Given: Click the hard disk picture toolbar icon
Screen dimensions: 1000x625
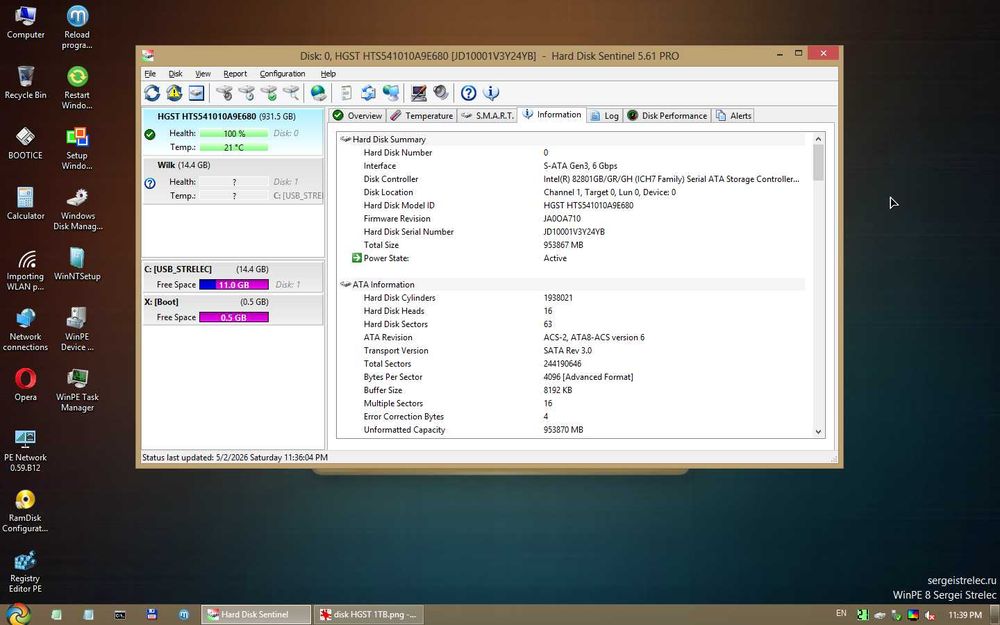Looking at the screenshot, I should 196,93.
